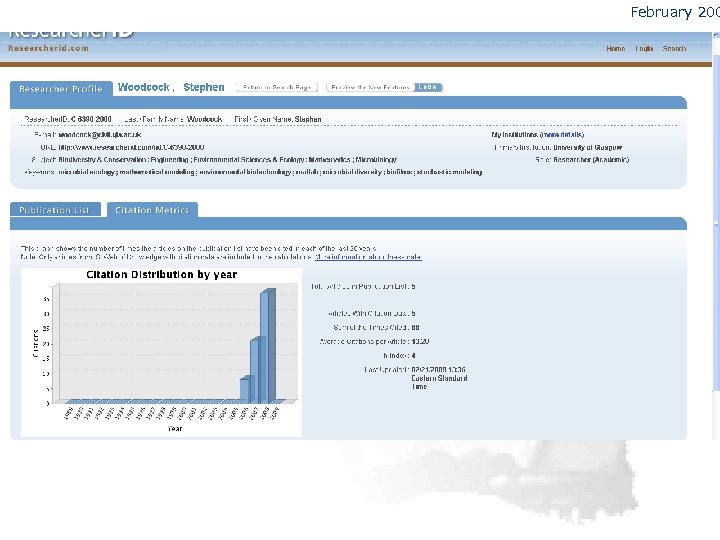Click the Average citations per article value
Viewport: 720px width, 540px height.
point(420,342)
